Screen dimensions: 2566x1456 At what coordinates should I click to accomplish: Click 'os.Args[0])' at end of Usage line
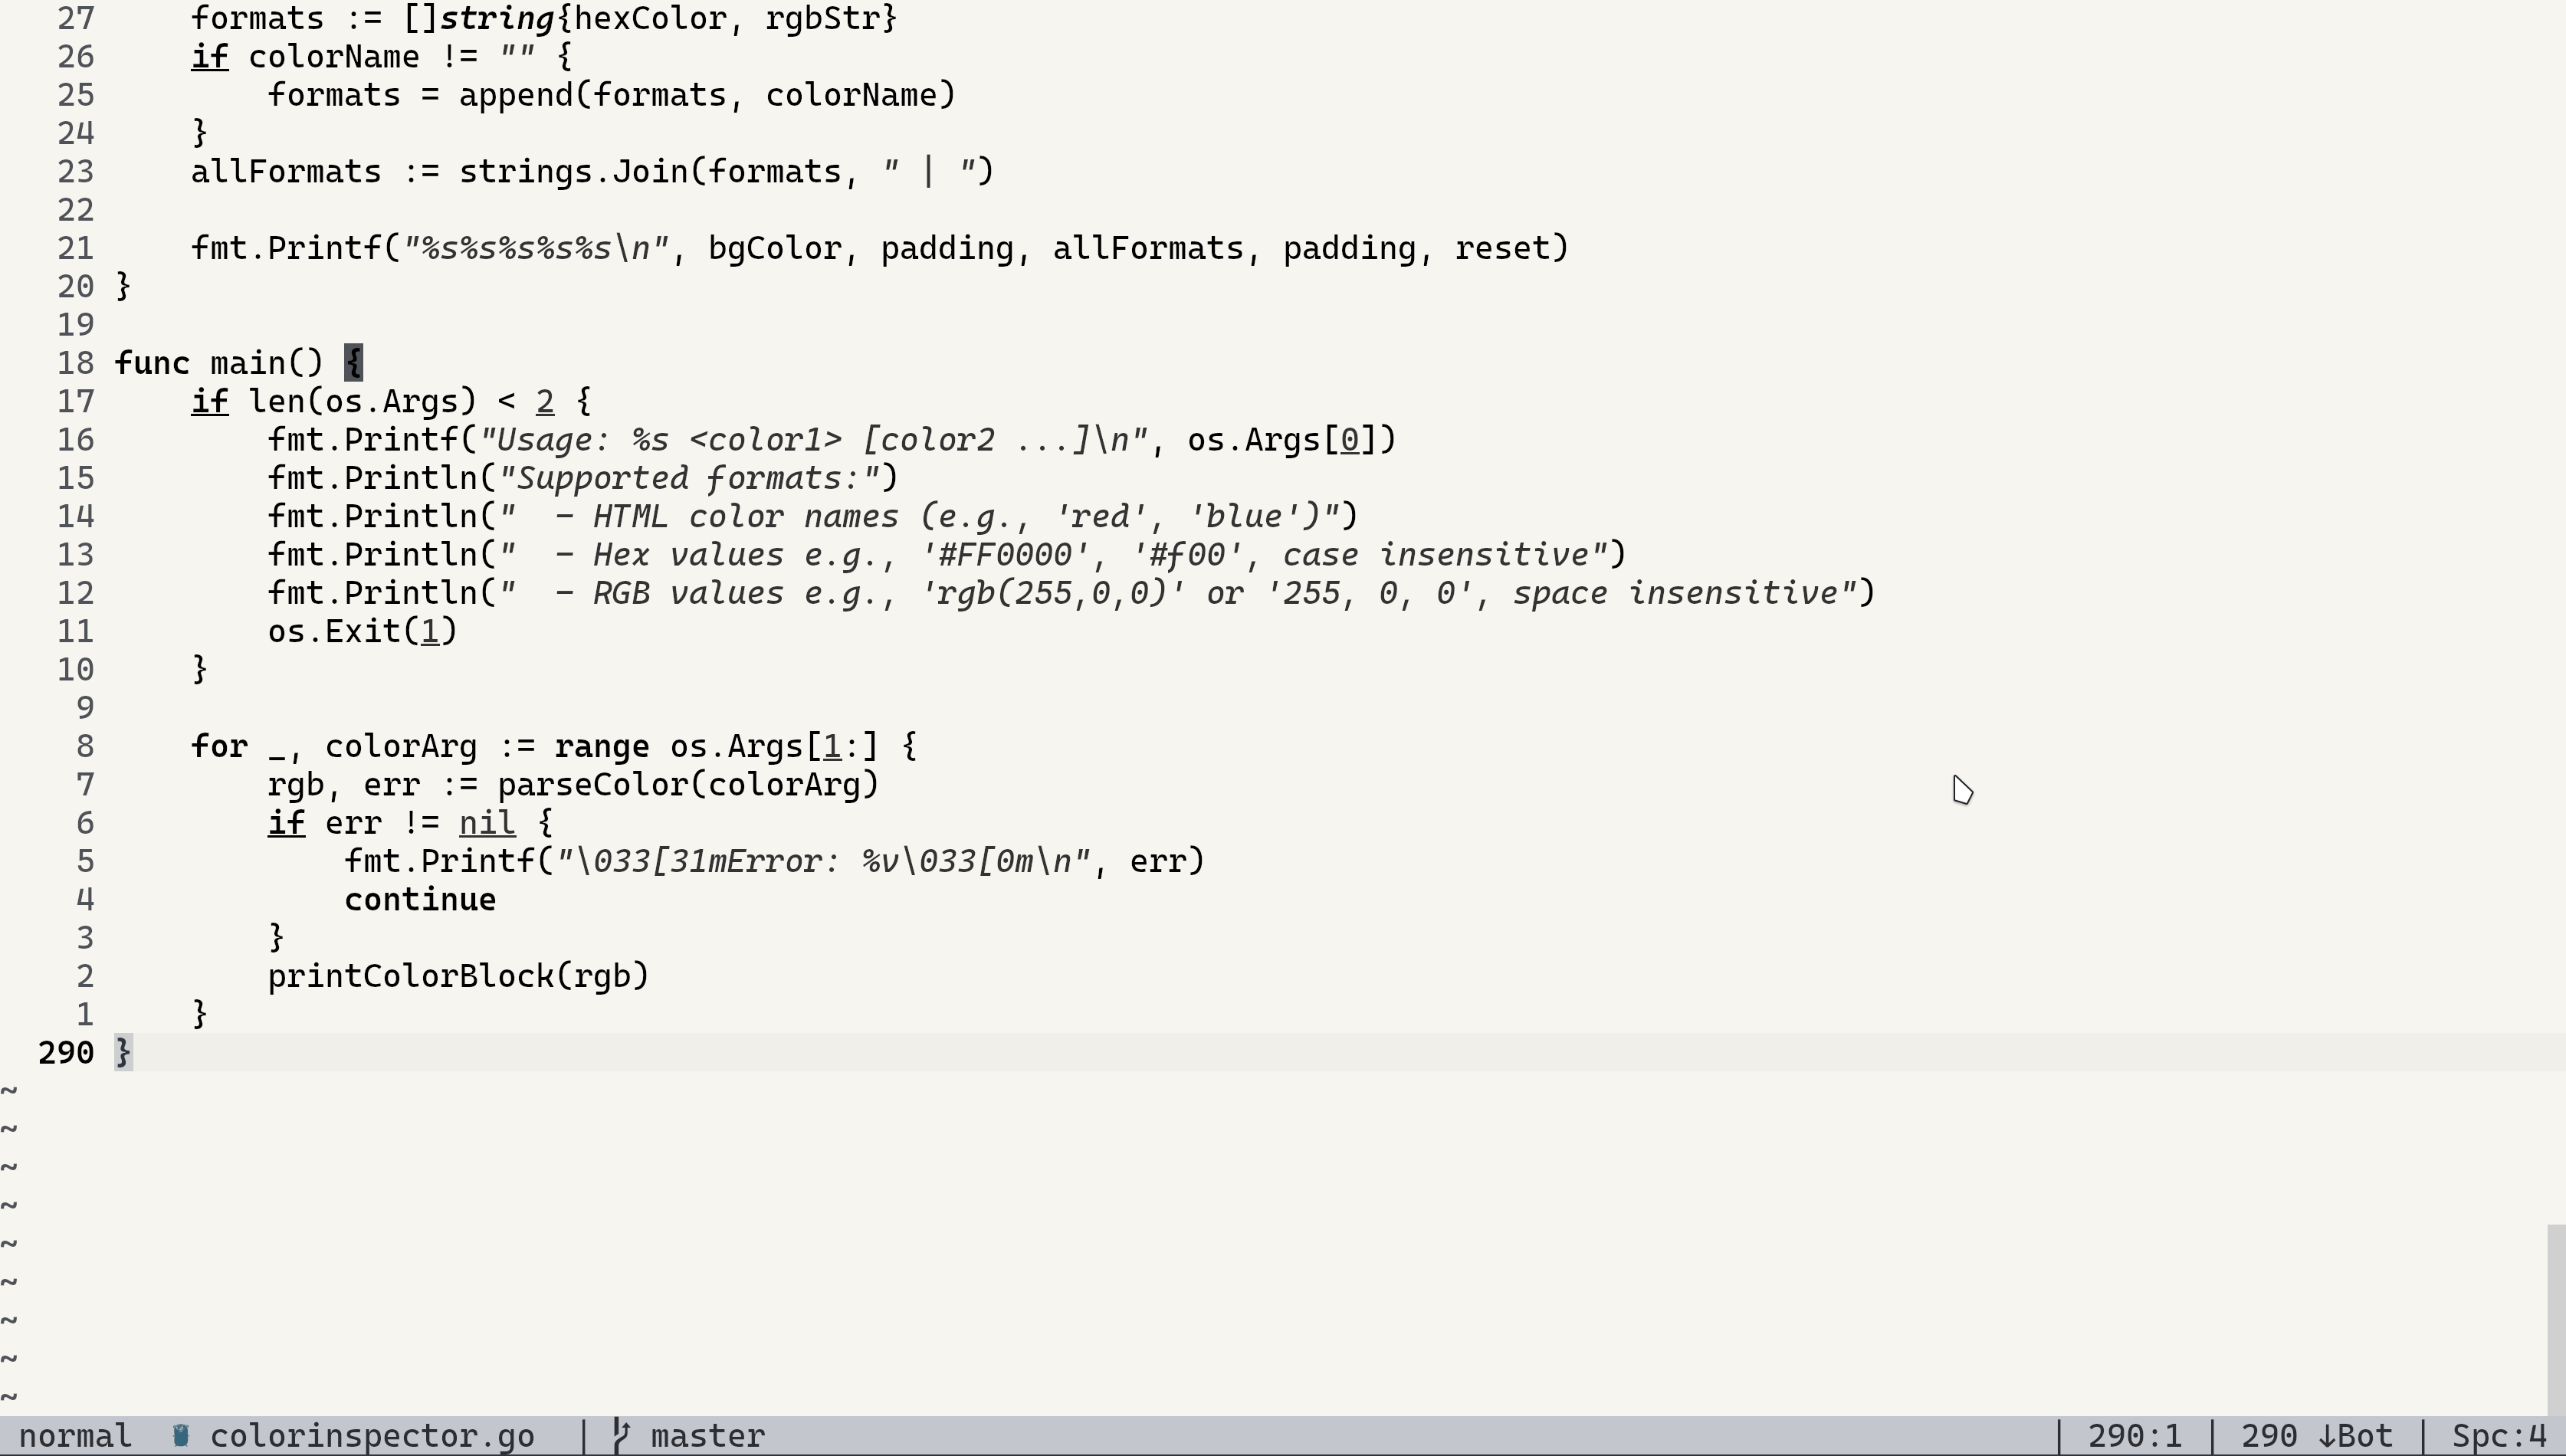point(1292,440)
